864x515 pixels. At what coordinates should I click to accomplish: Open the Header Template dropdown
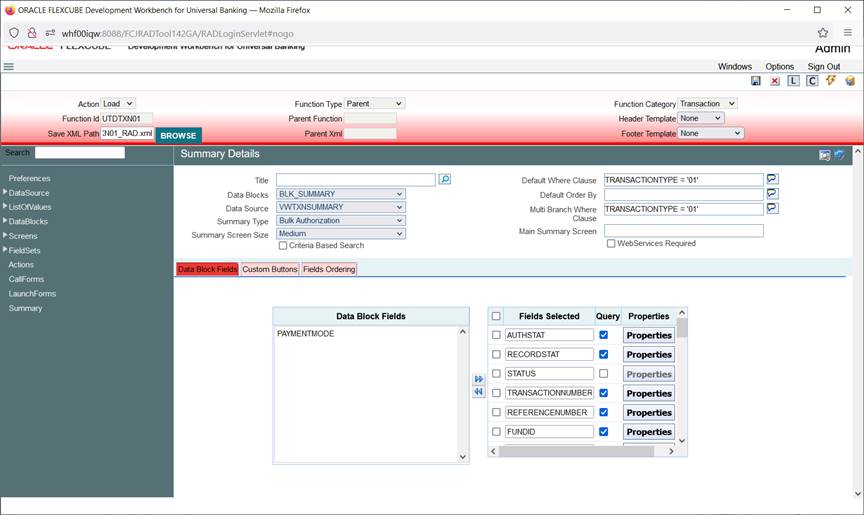coord(700,118)
